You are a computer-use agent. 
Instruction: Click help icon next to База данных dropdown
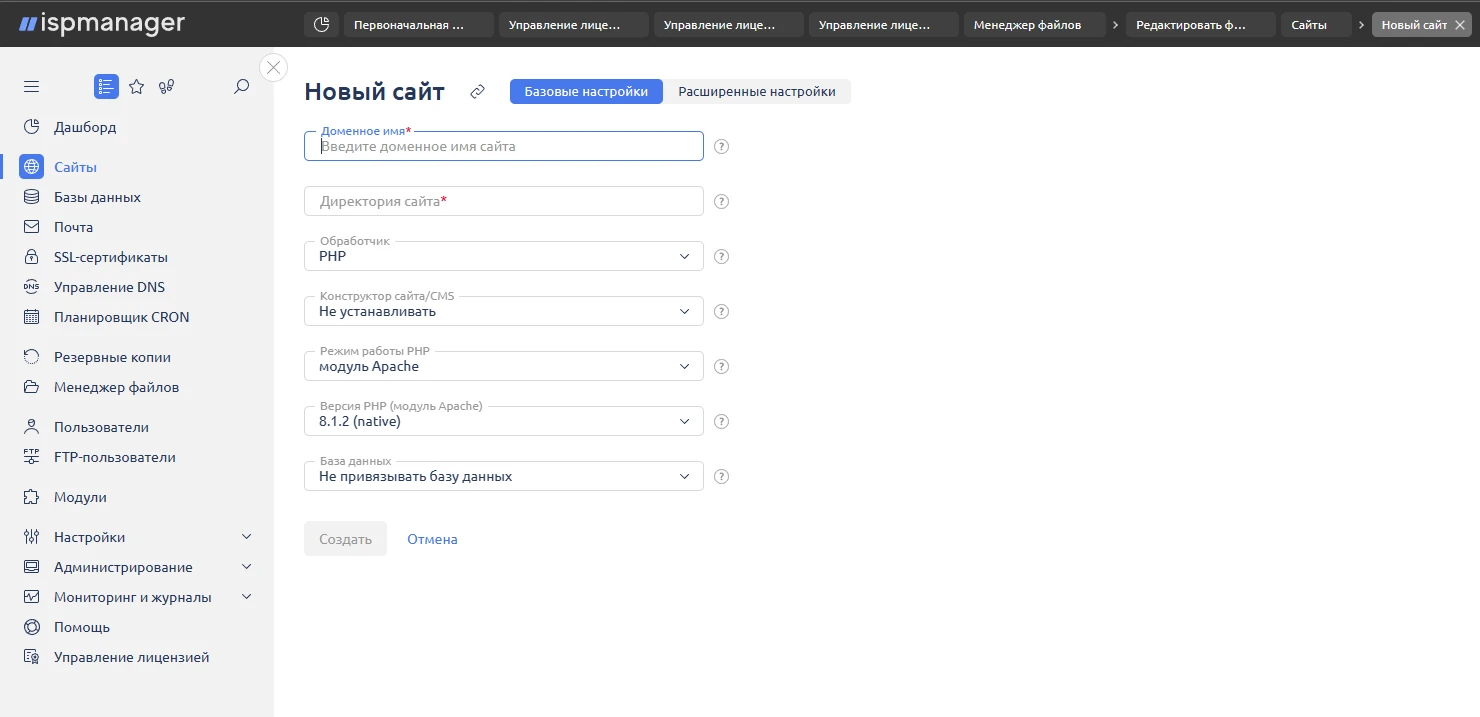721,477
